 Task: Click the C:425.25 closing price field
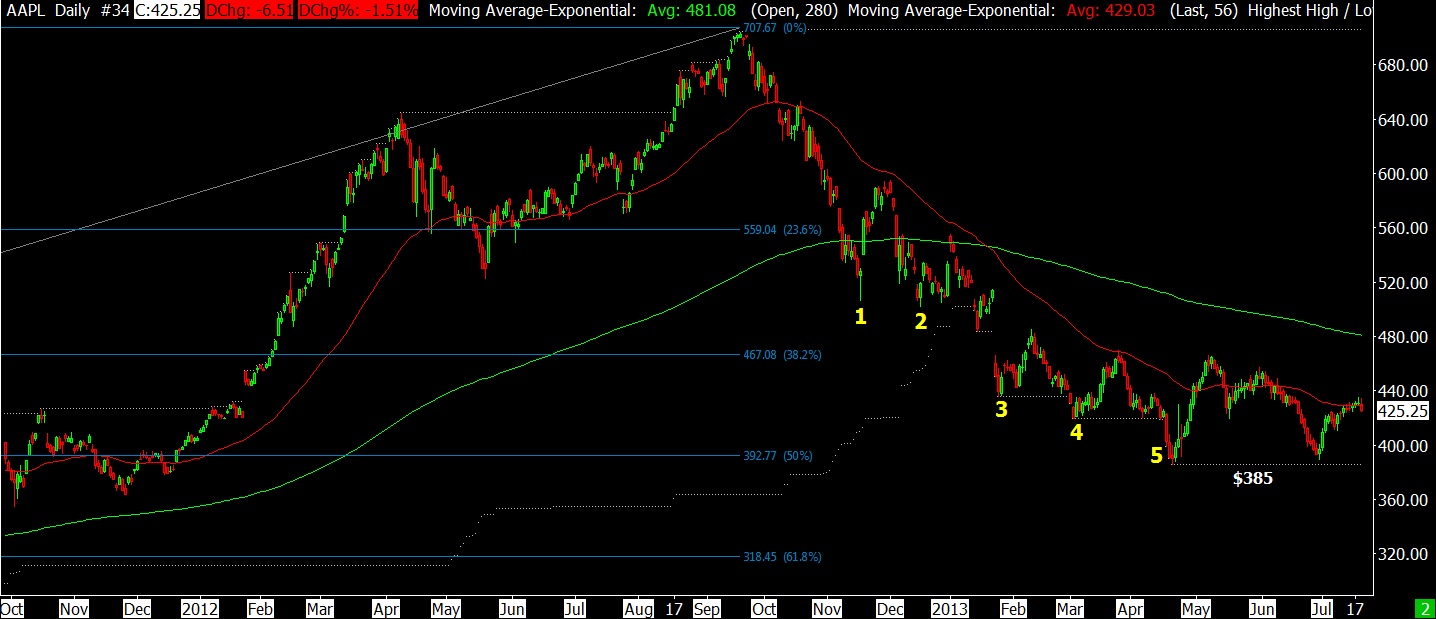(x=169, y=10)
